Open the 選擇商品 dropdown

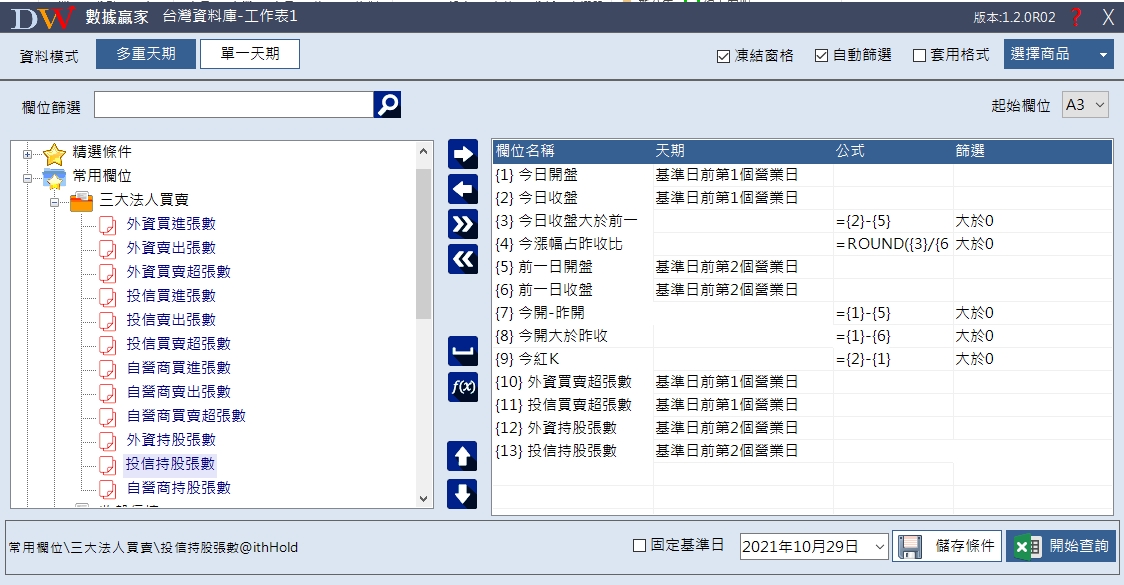click(x=1058, y=55)
